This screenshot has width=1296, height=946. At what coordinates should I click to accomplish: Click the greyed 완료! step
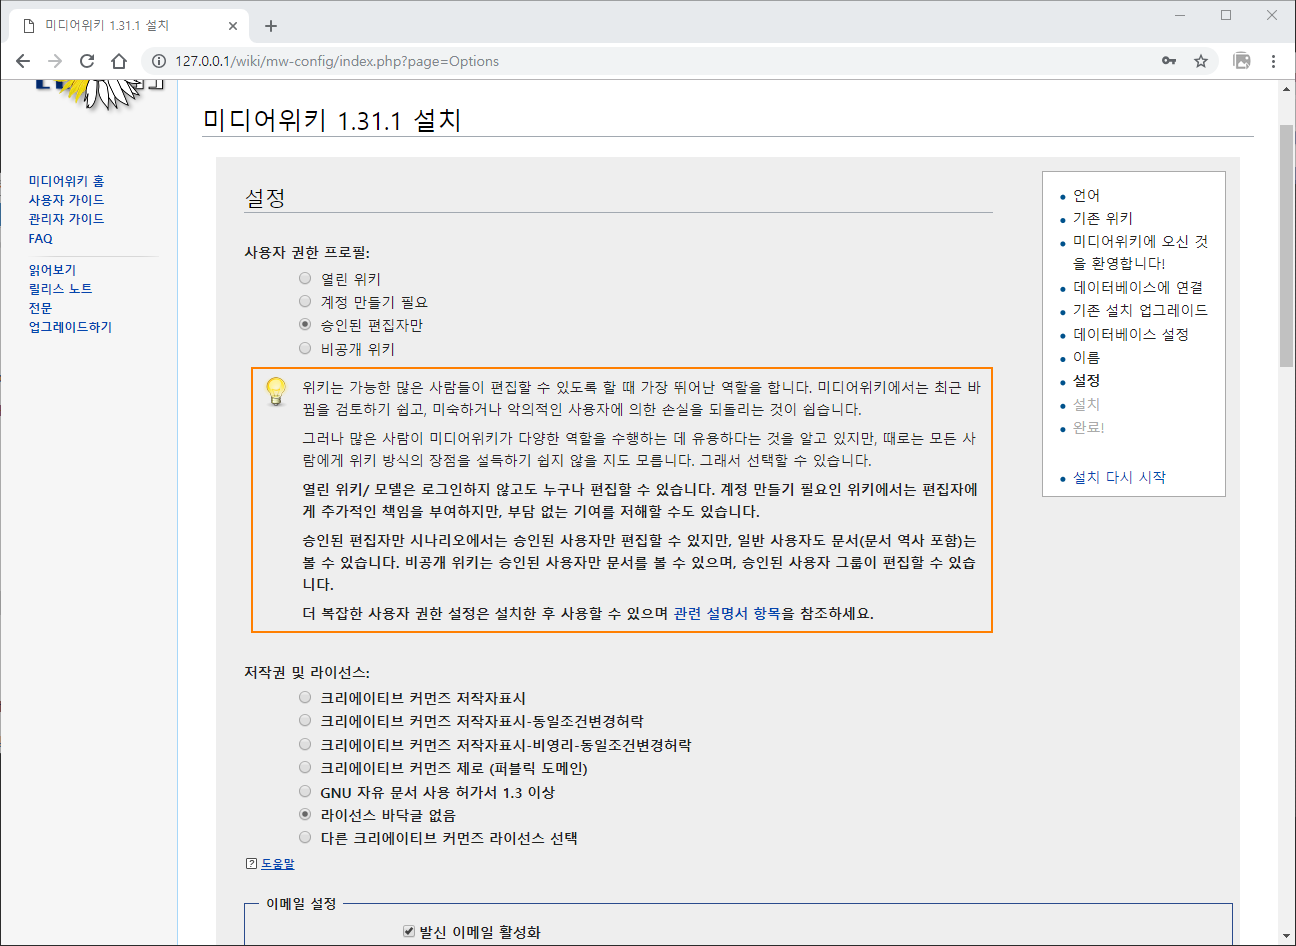point(1089,427)
